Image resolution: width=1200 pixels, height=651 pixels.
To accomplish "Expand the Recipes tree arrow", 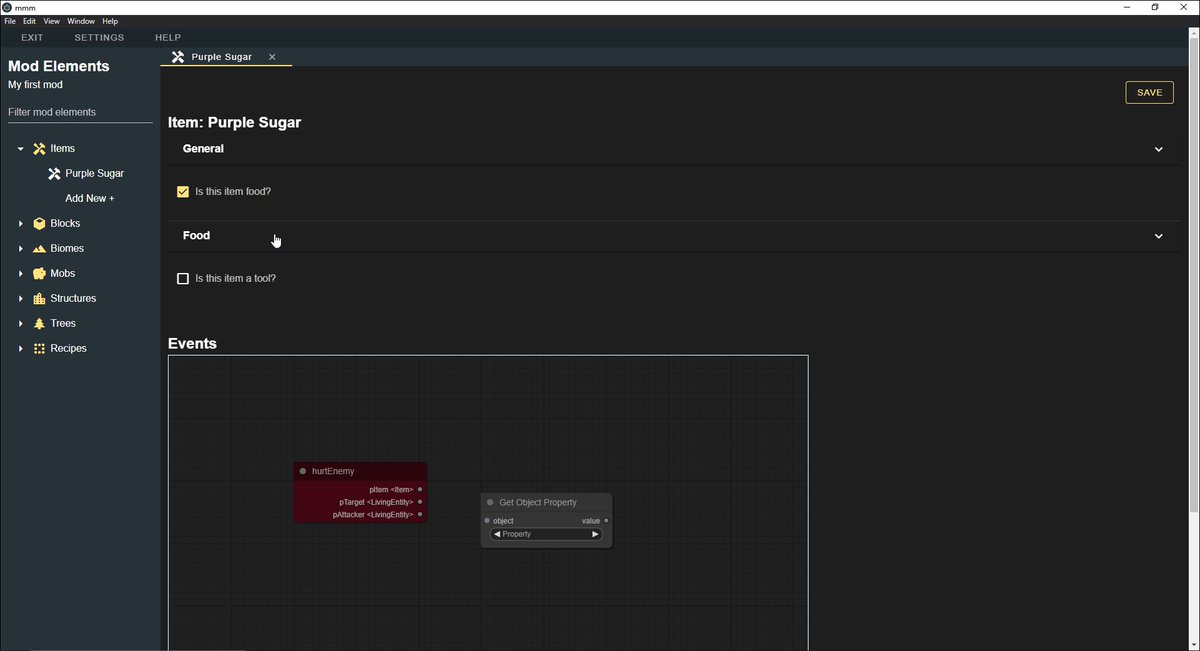I will click(21, 349).
